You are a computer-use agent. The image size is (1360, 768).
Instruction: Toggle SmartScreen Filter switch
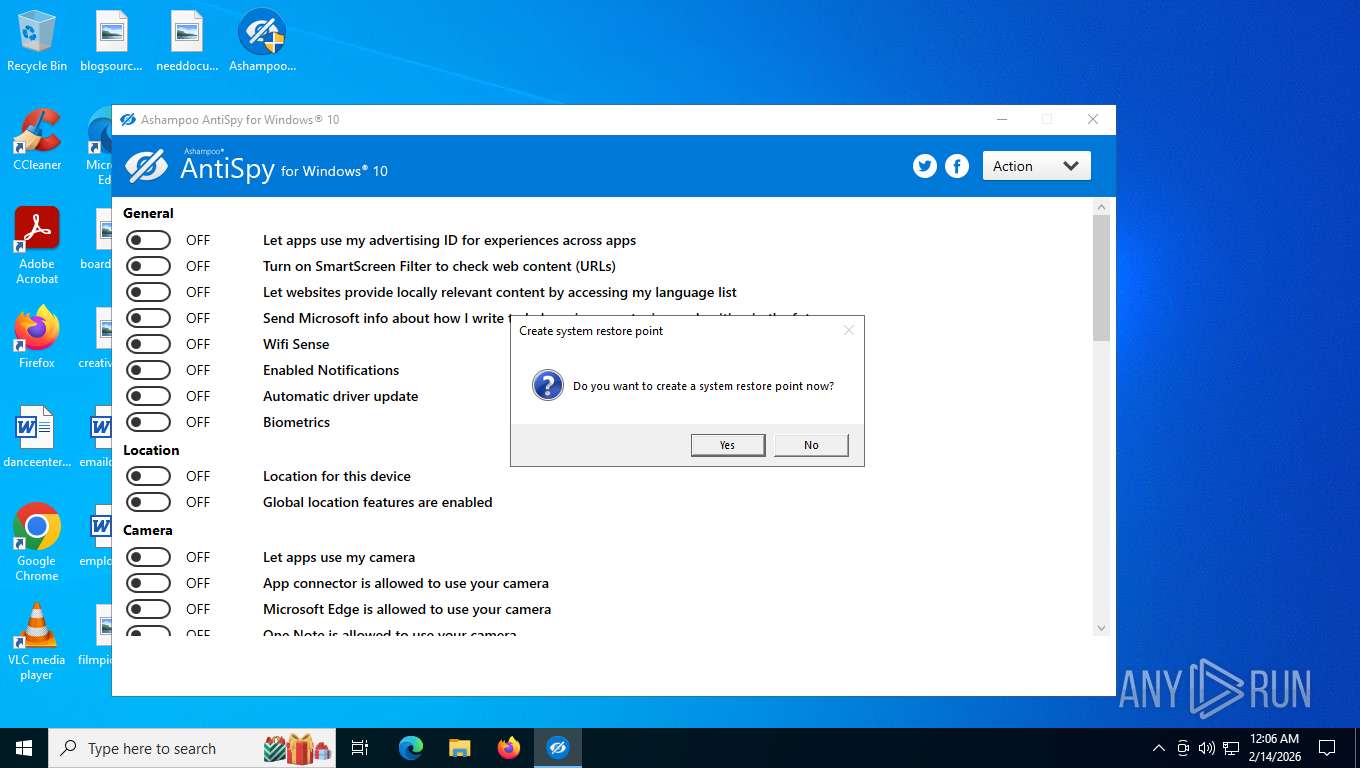(x=148, y=266)
